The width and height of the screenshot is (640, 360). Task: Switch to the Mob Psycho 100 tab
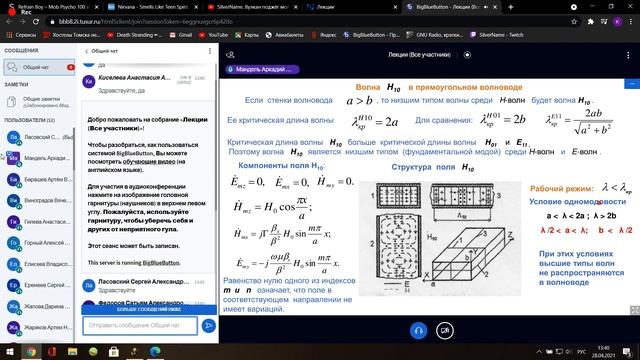tap(53, 7)
